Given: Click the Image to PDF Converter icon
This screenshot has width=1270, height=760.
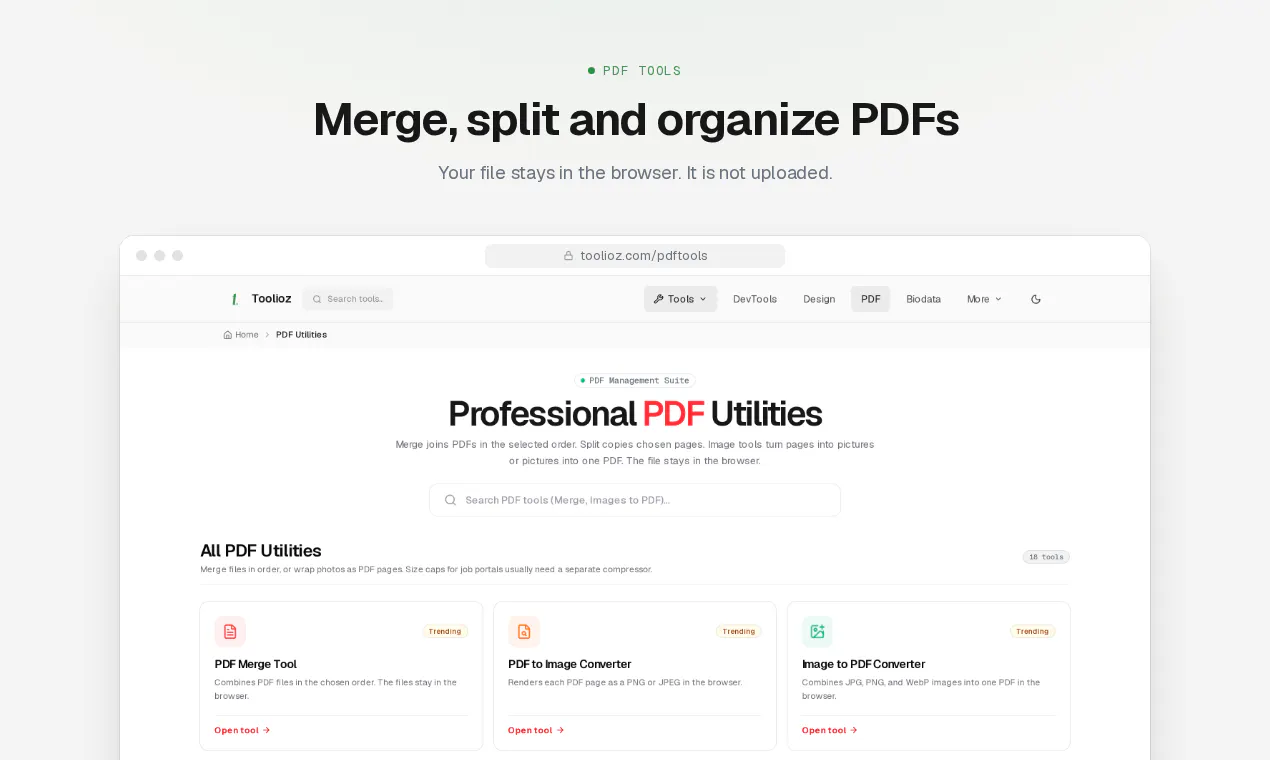Looking at the screenshot, I should 817,631.
